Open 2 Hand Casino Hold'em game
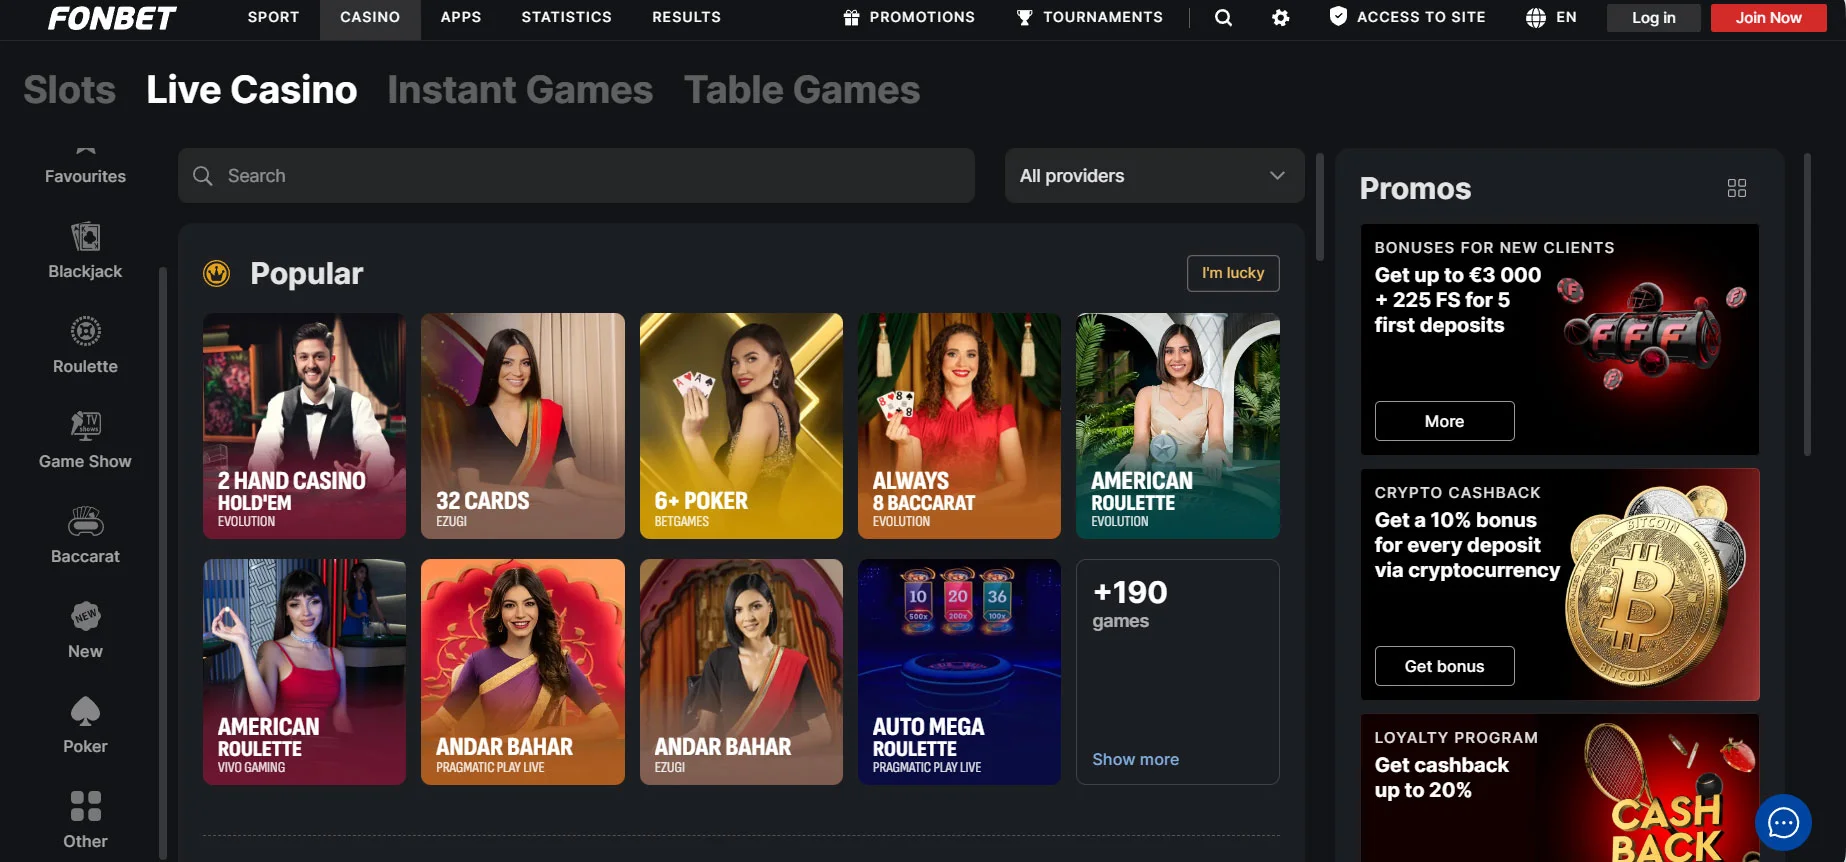 (304, 426)
